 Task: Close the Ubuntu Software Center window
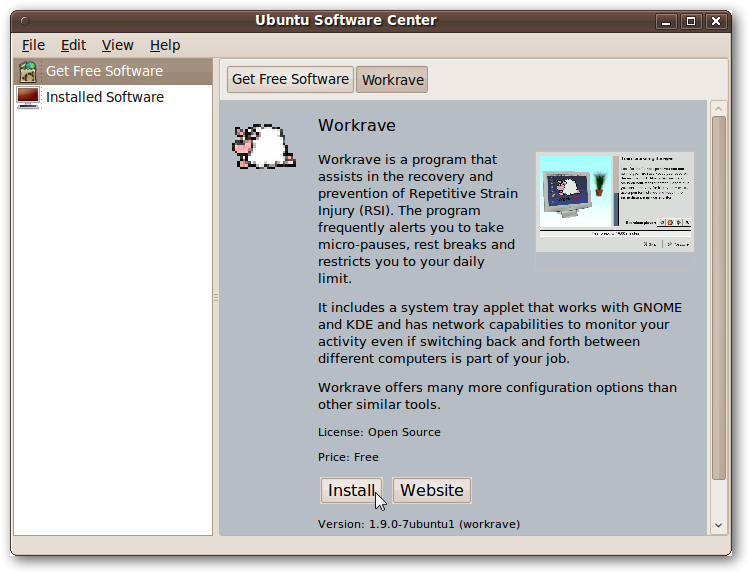716,22
